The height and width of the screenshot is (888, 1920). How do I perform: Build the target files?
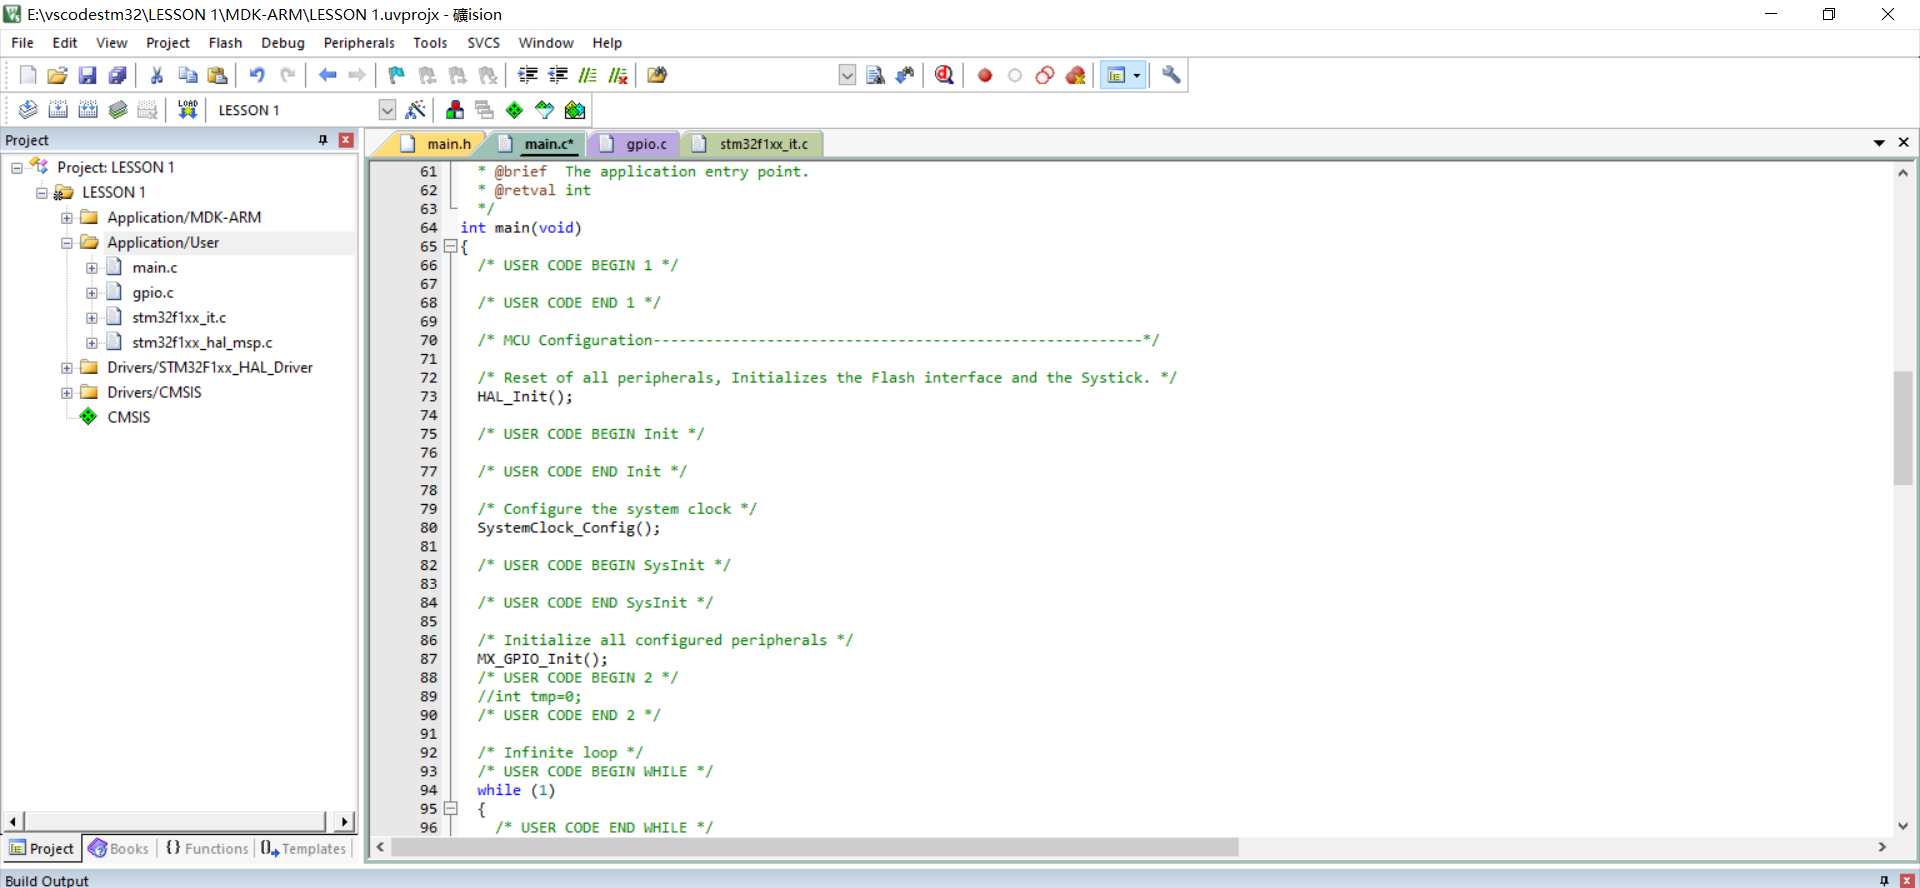pos(58,110)
